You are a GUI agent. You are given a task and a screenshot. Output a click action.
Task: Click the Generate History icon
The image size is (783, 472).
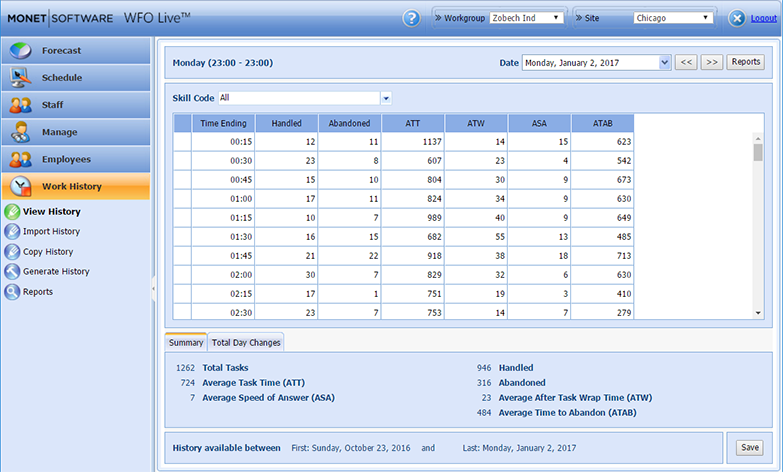coord(12,272)
